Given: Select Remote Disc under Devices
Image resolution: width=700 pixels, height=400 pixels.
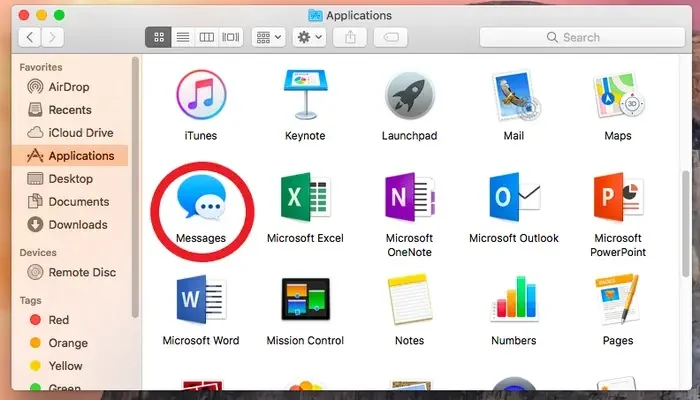Looking at the screenshot, I should 70,272.
